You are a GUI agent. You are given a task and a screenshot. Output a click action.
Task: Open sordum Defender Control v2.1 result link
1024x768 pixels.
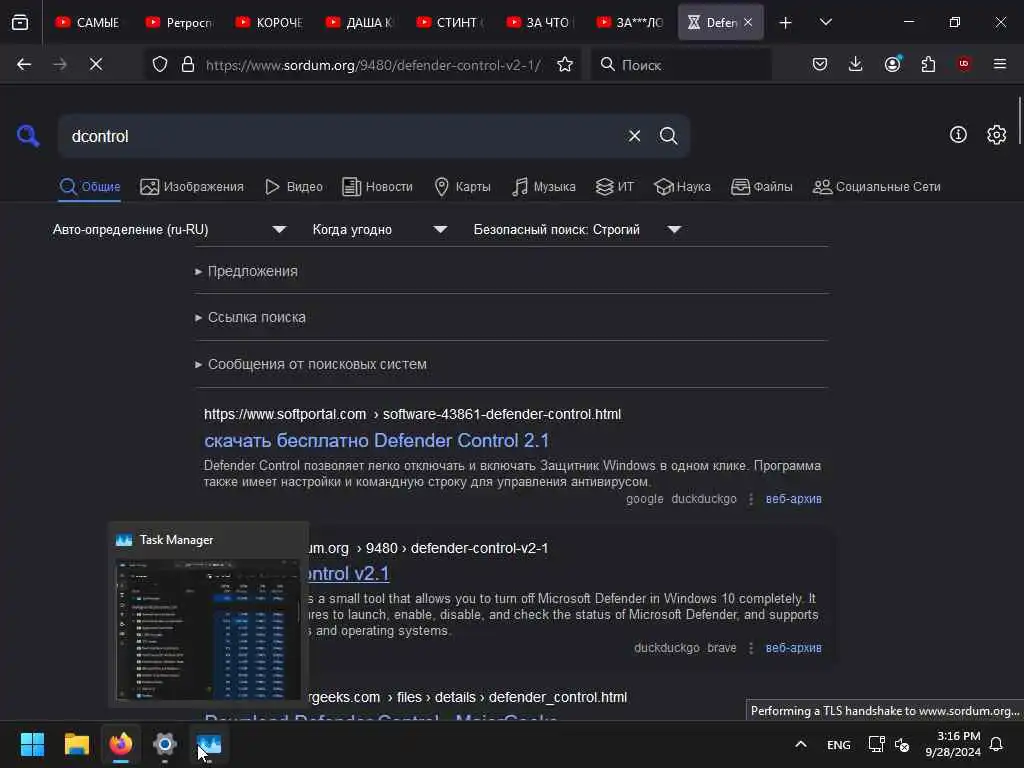coord(349,574)
